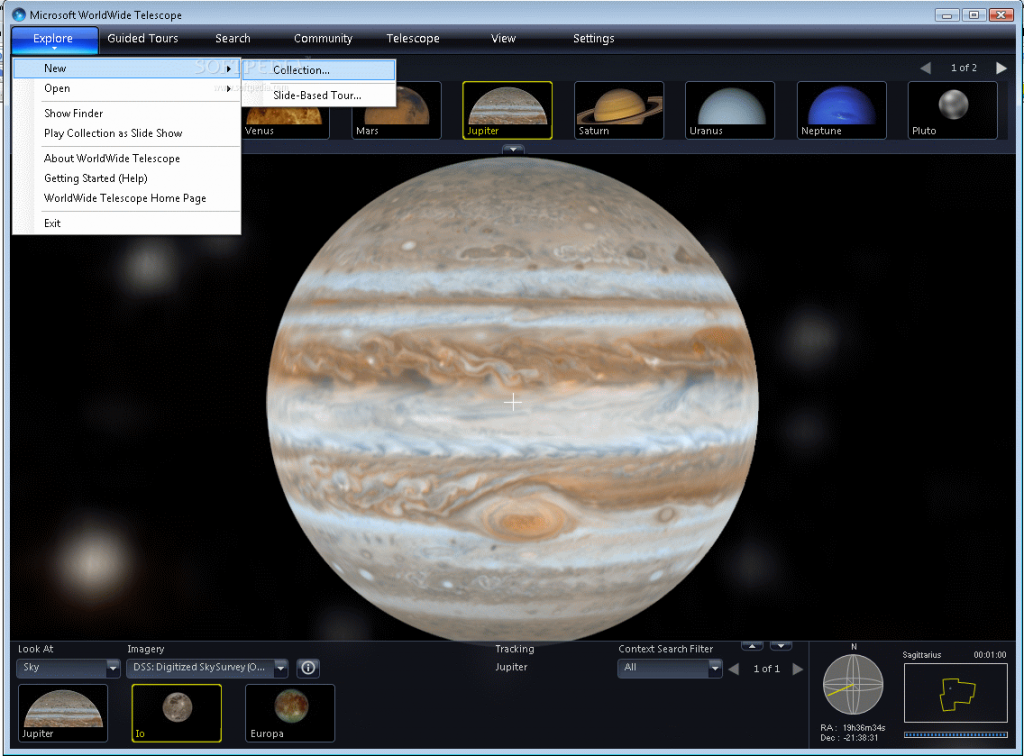Select the Jupiter thumbnail in top collection
This screenshot has height=756, width=1024.
507,111
